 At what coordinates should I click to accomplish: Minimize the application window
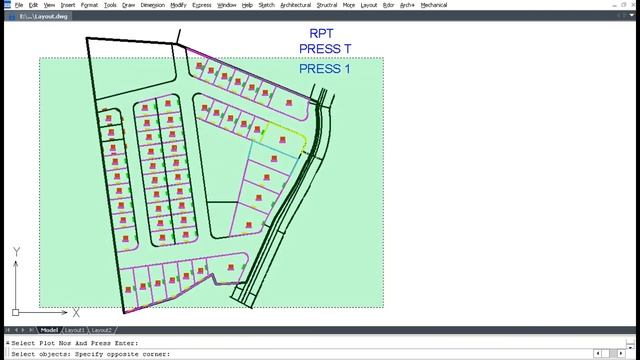click(615, 5)
